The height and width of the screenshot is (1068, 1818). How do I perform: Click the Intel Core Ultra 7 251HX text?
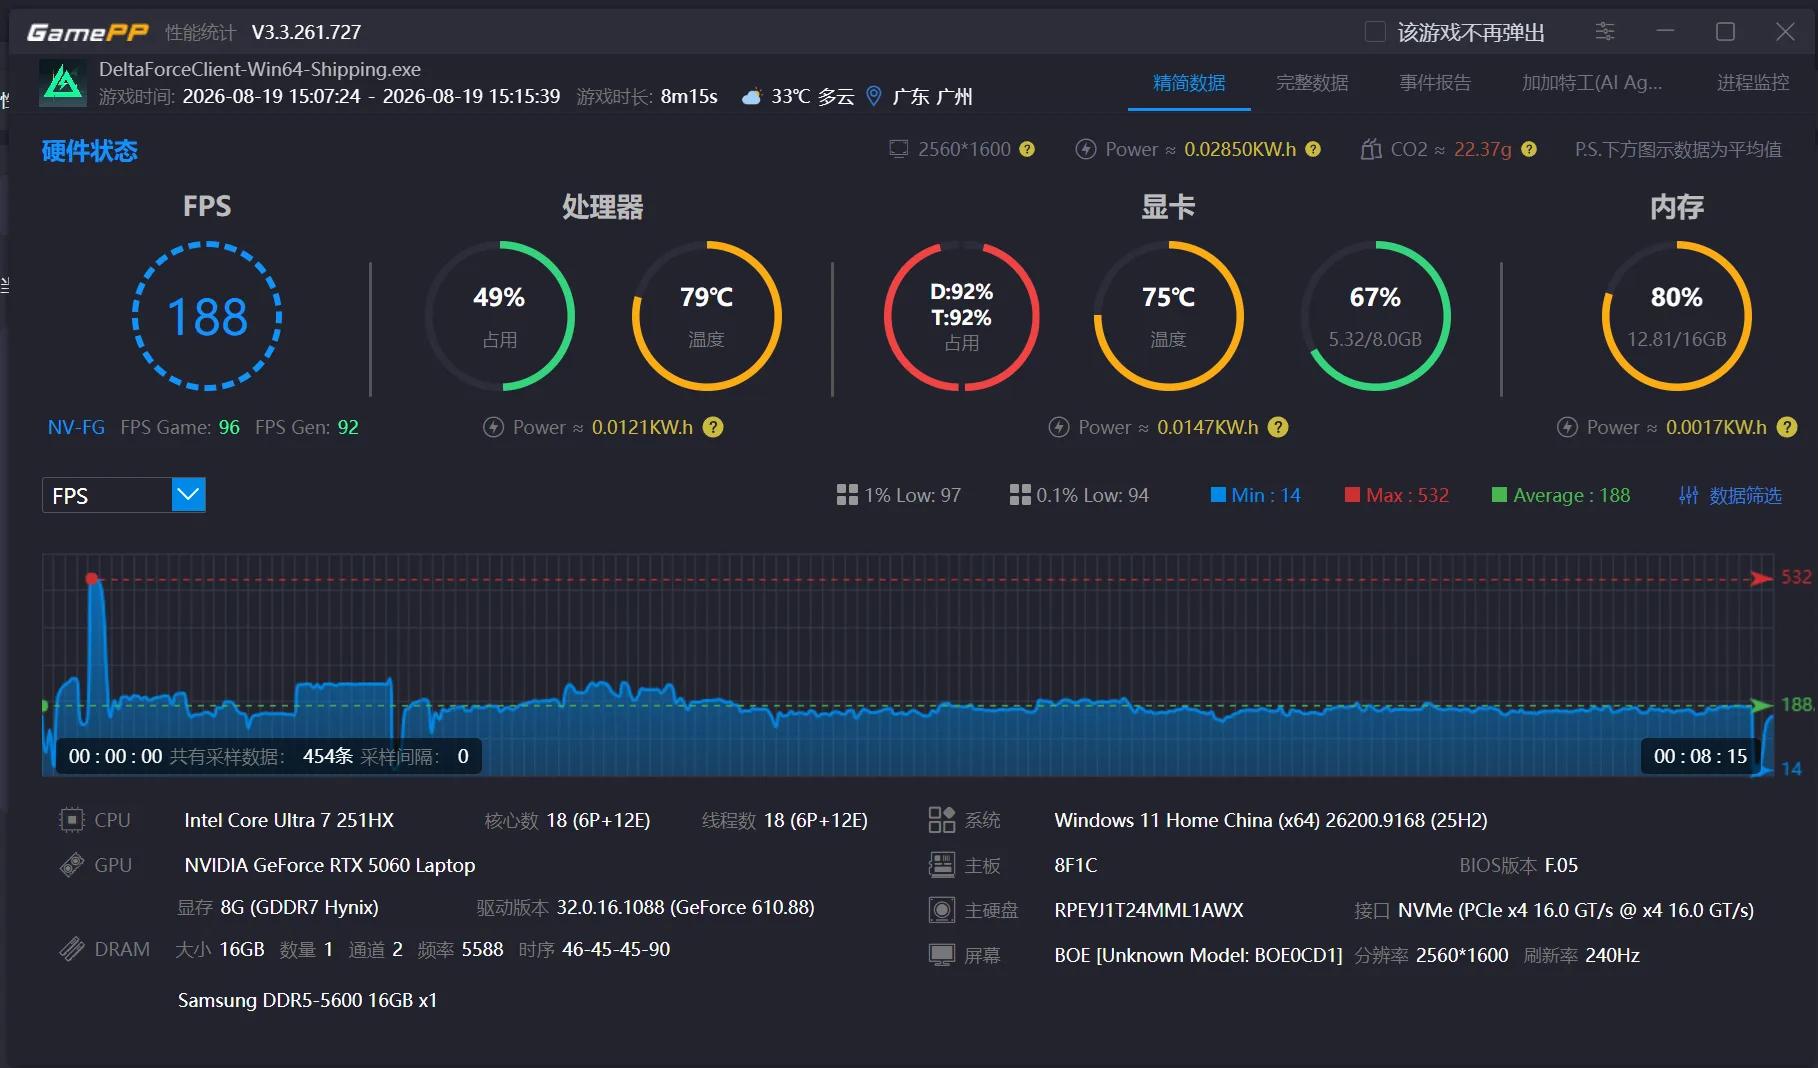coord(289,820)
